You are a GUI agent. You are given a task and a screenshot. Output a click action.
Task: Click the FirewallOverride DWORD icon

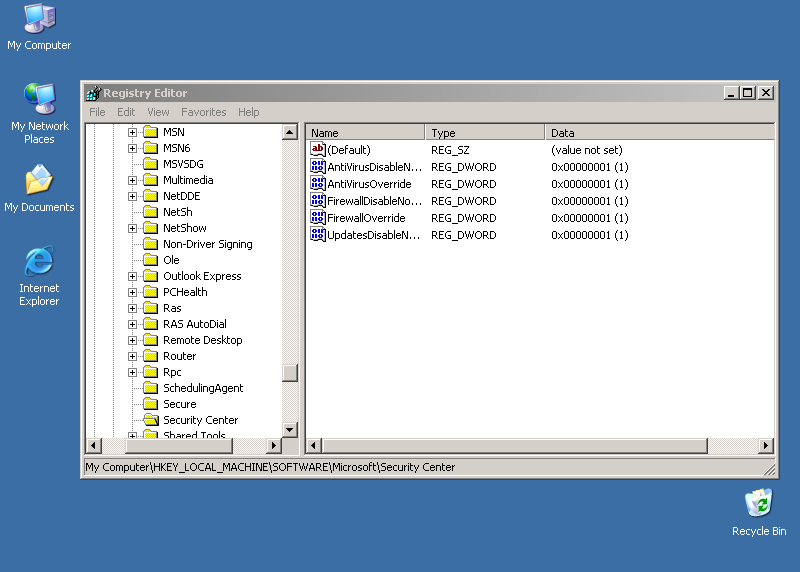point(317,218)
